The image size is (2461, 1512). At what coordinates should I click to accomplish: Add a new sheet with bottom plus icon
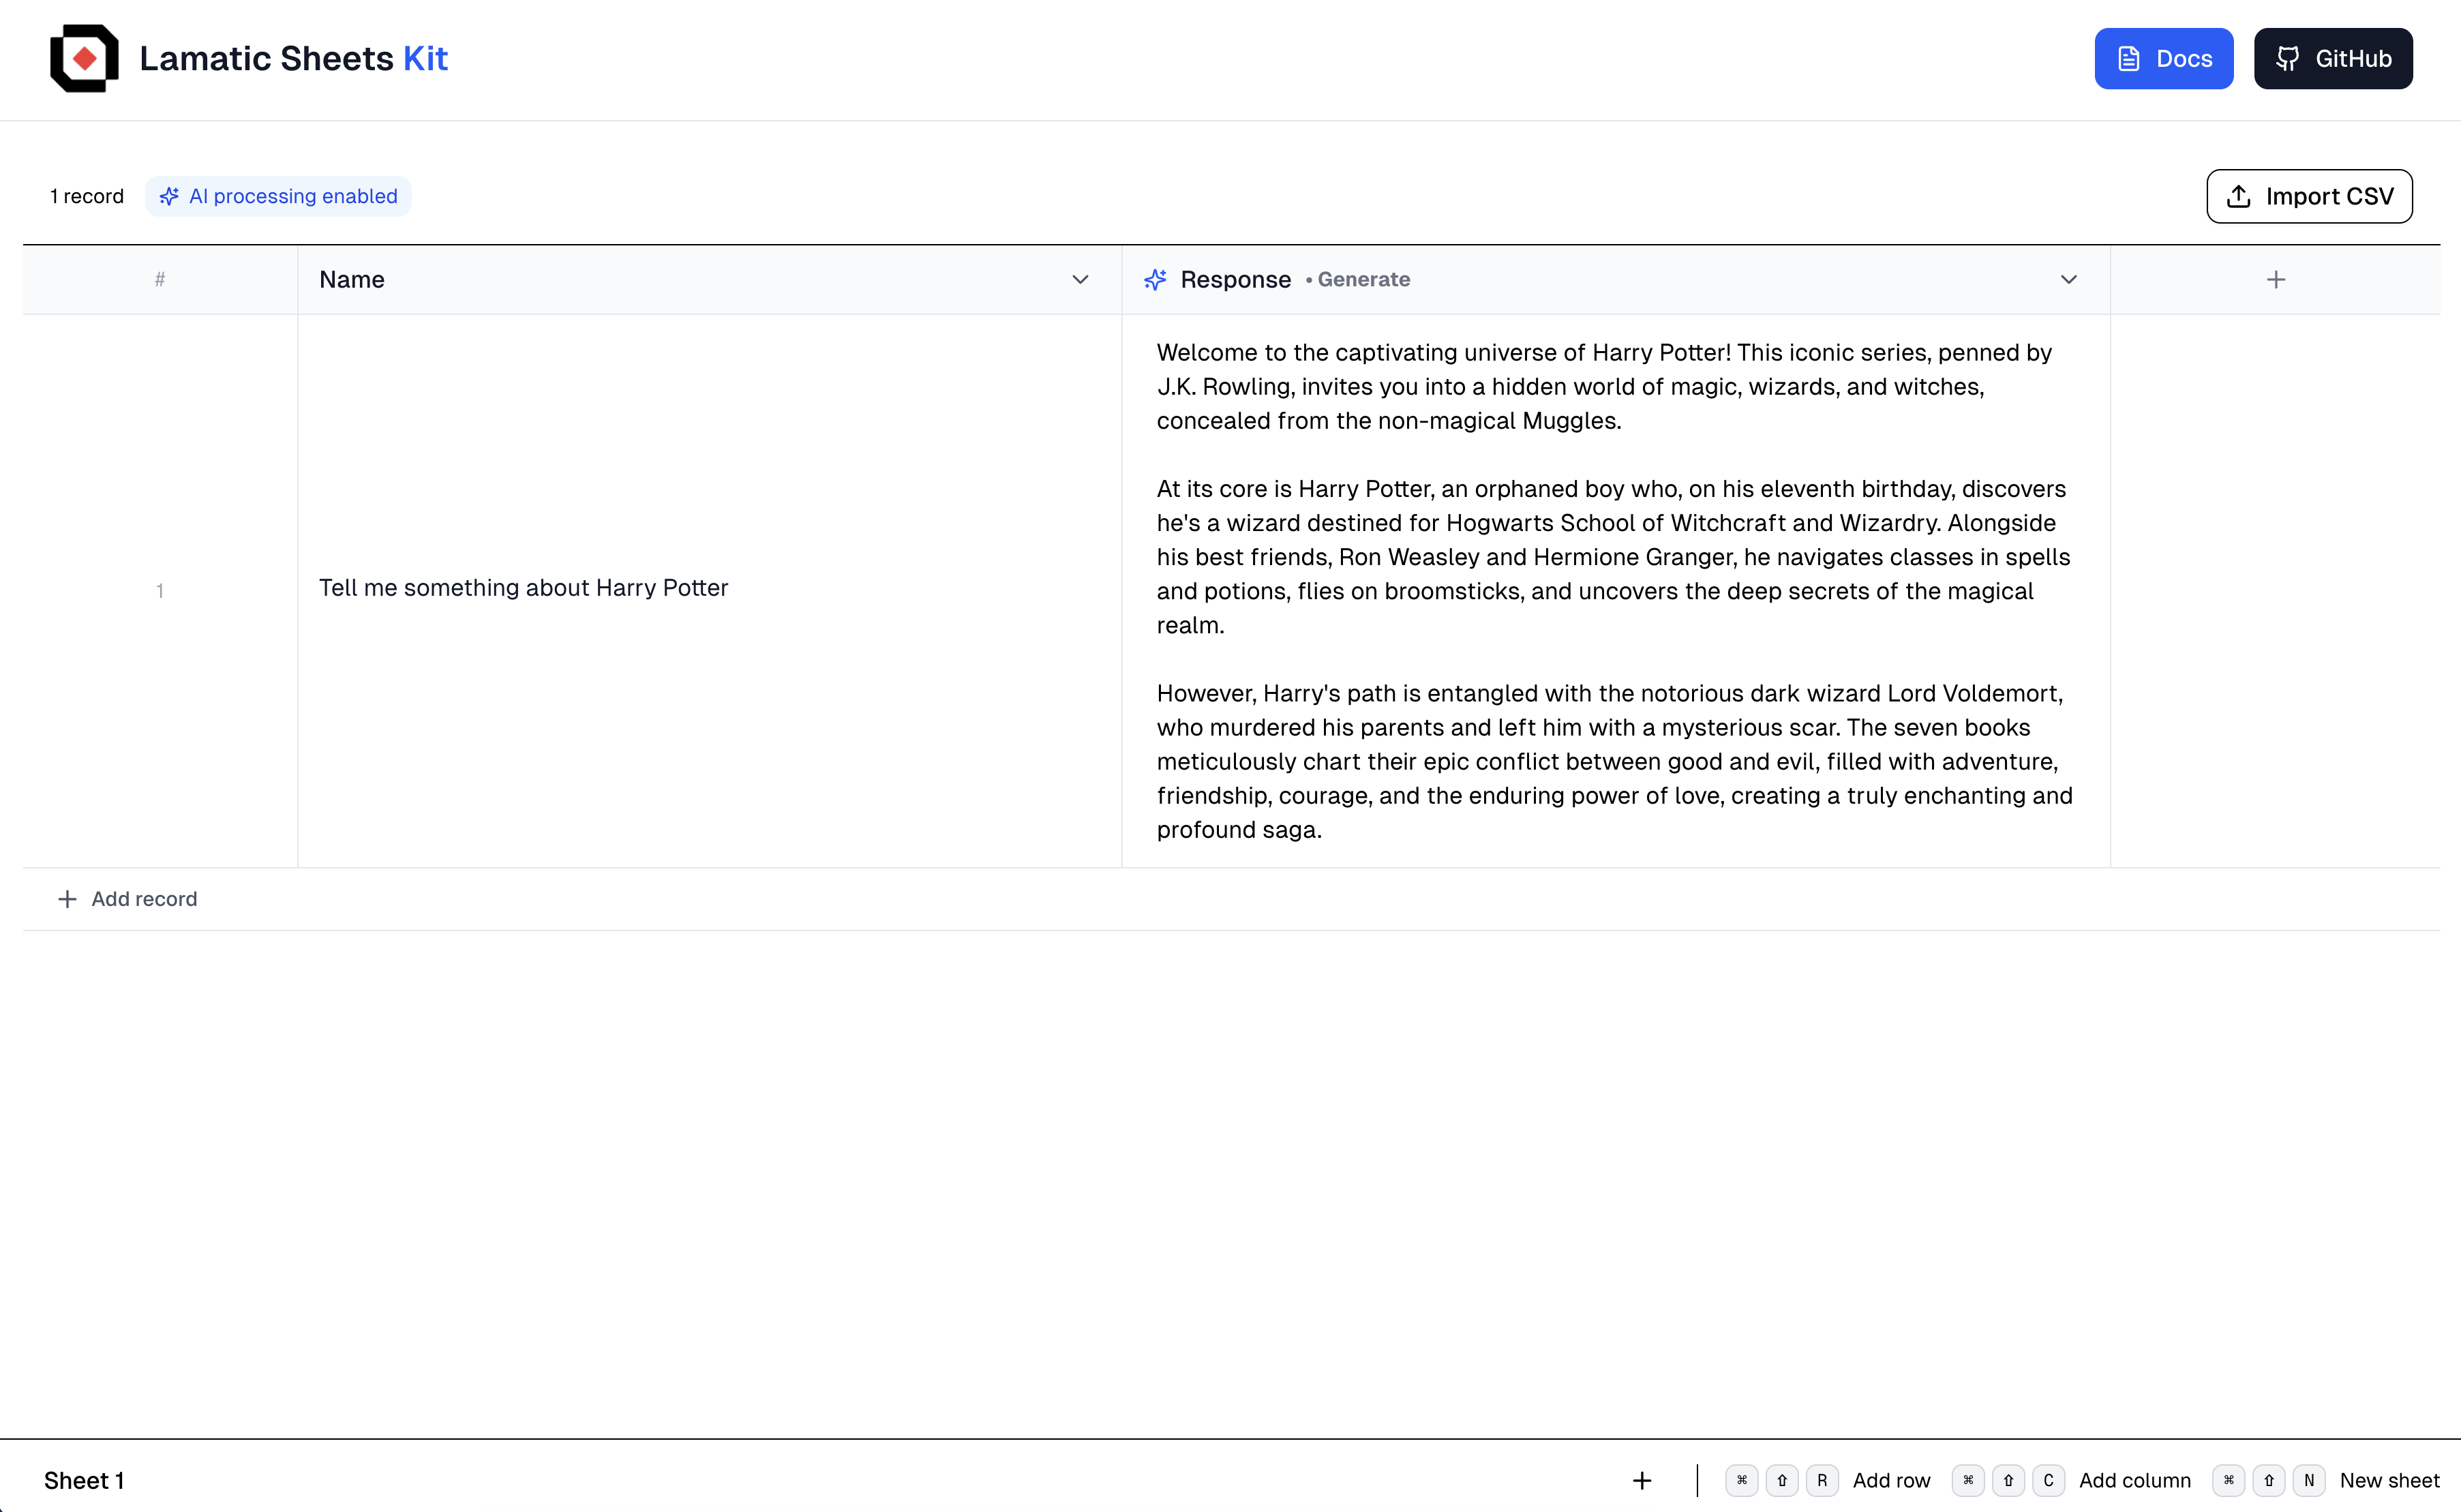tap(1642, 1481)
